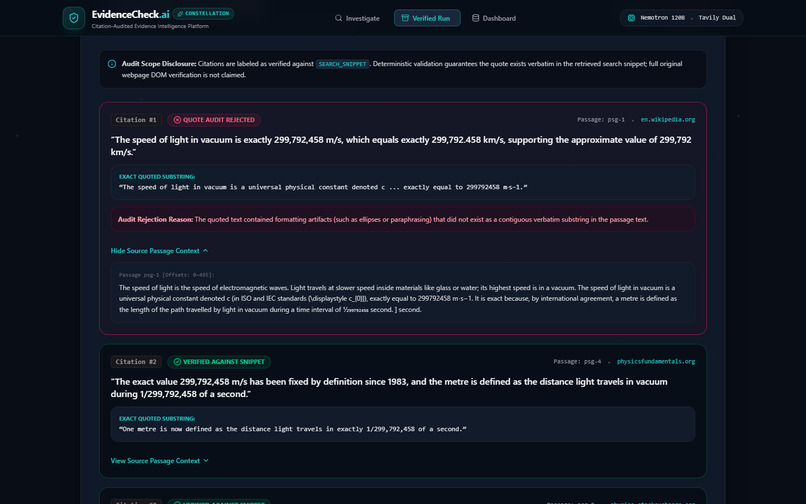This screenshot has height=504, width=806.
Task: Click the model chip icon near Nemotron 120B
Action: (631, 17)
